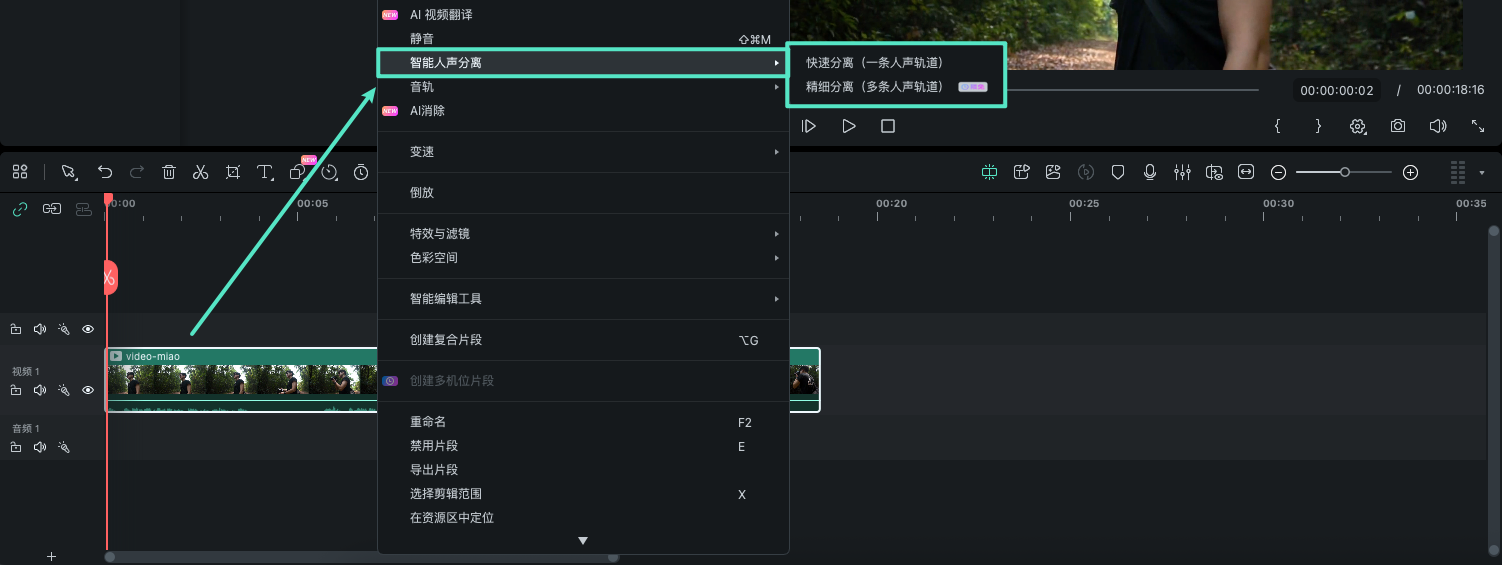
Task: Open the AI image icon in toolbar
Action: click(x=1053, y=172)
